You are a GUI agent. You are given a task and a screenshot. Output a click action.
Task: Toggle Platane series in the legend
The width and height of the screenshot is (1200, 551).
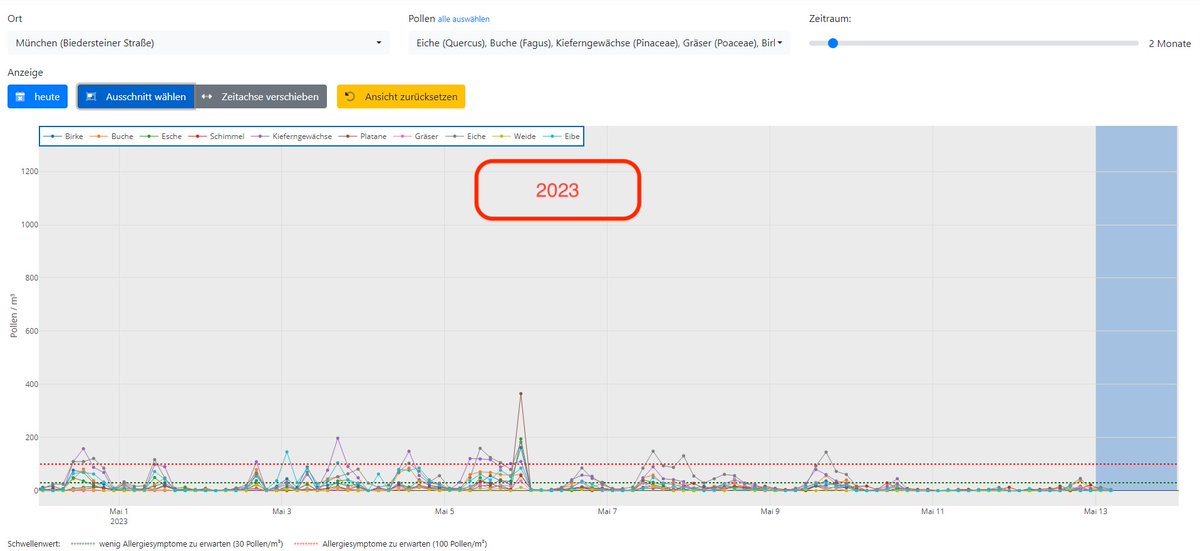click(363, 136)
